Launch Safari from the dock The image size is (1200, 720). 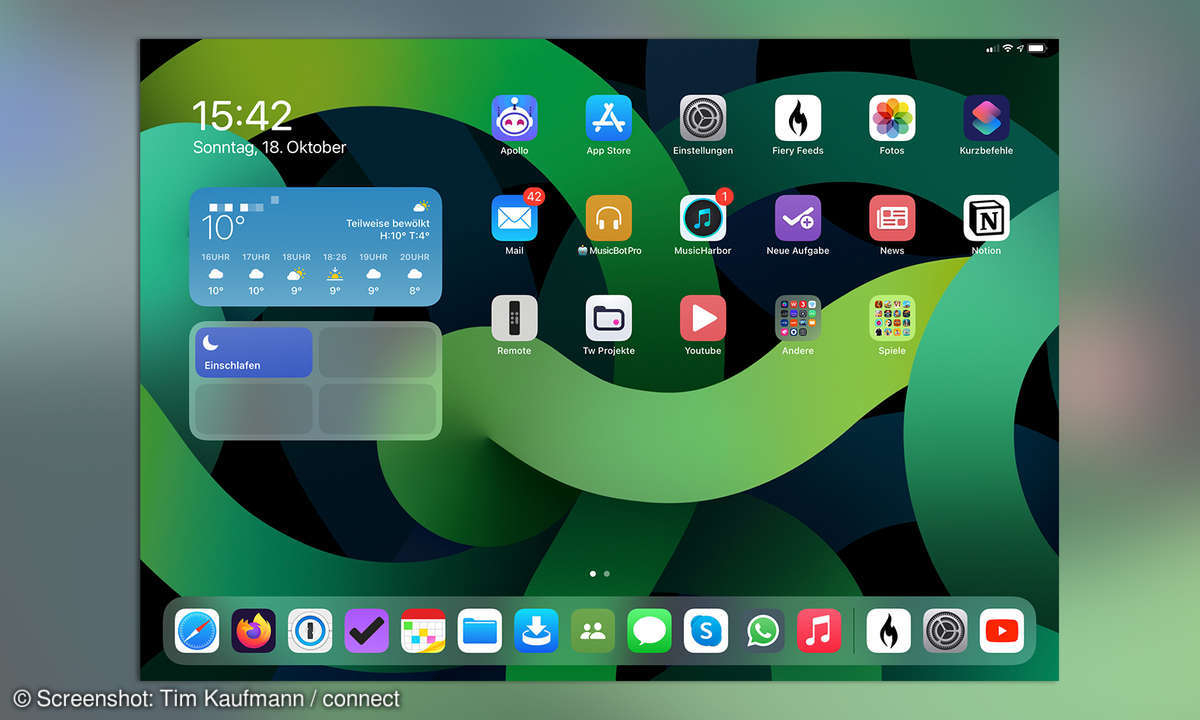pos(196,631)
